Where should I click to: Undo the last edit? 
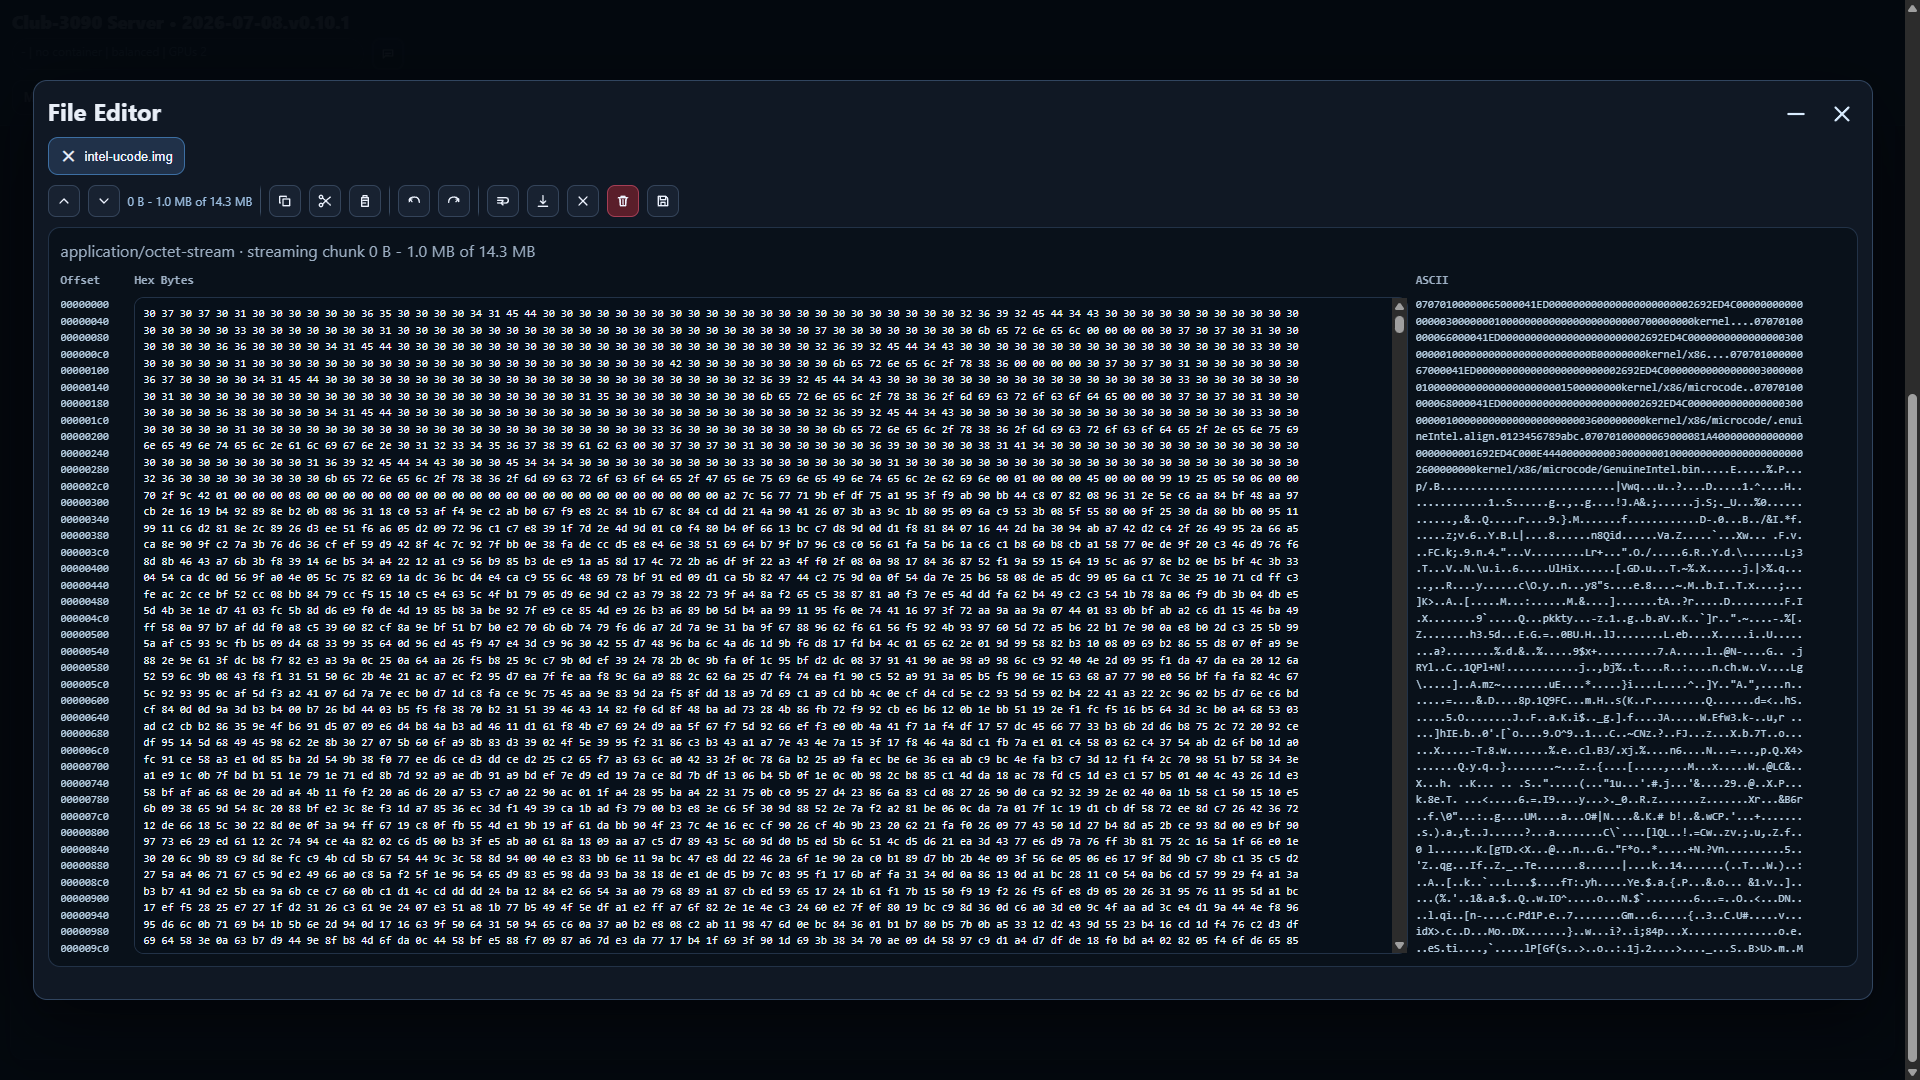point(414,201)
